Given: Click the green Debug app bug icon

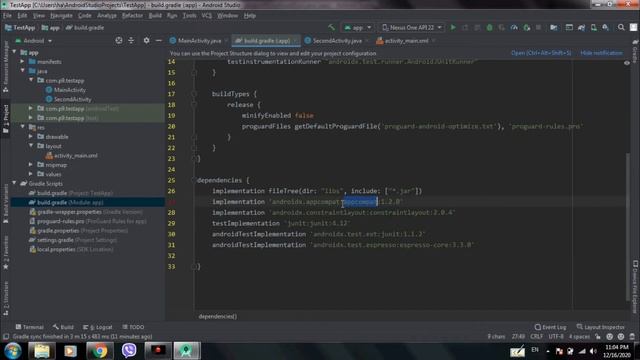Looking at the screenshot, I should pos(489,27).
